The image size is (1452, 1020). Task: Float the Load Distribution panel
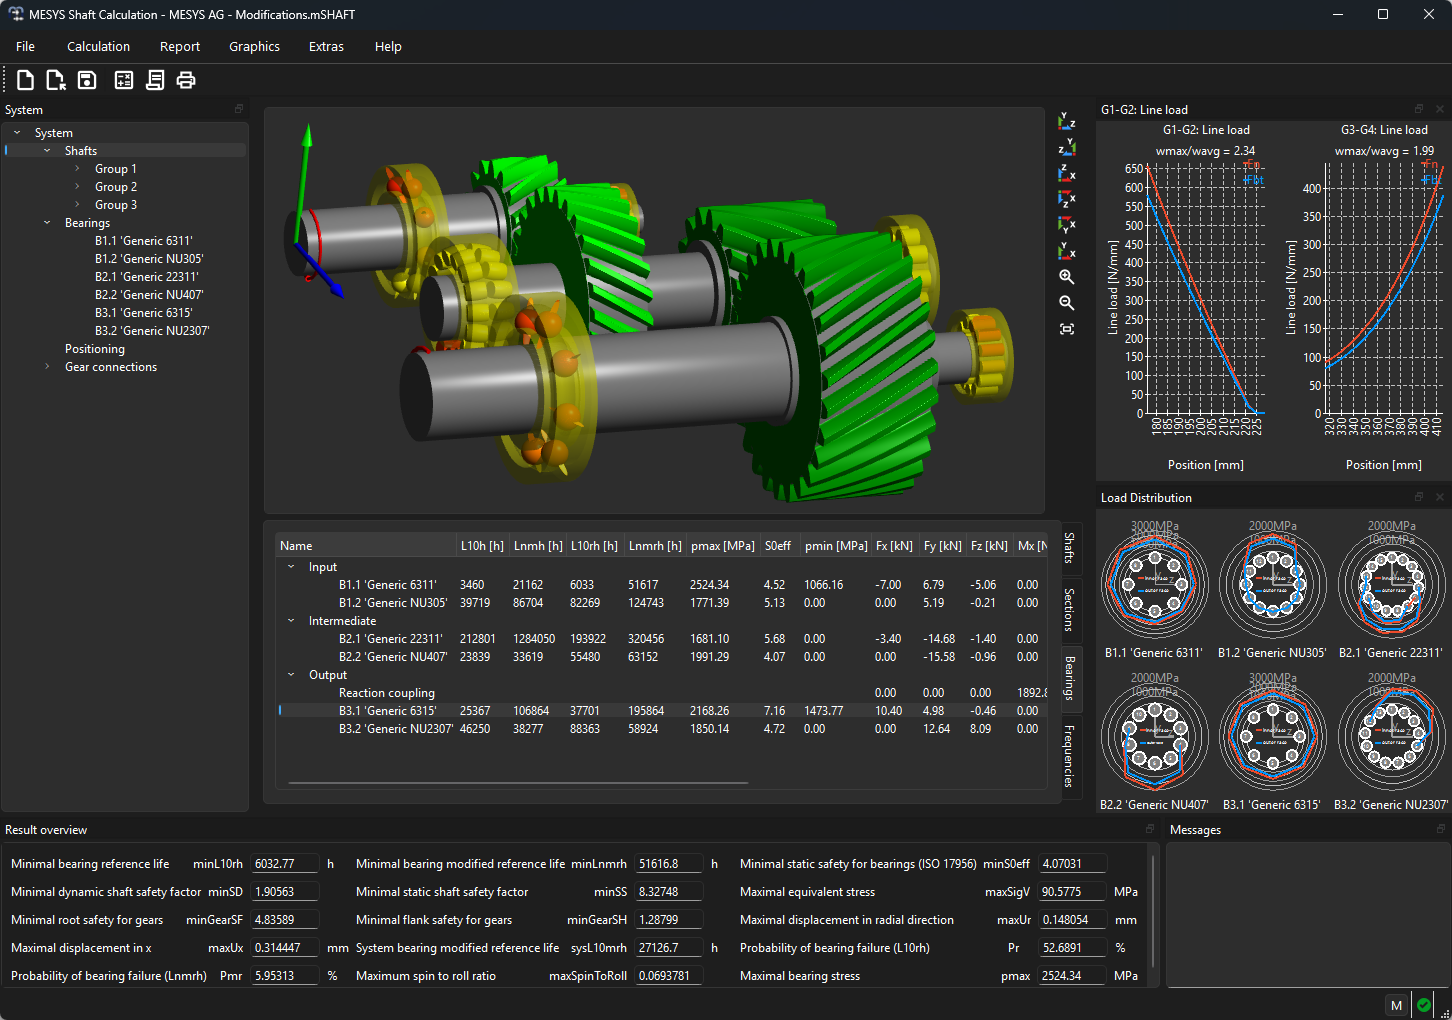tap(1418, 497)
